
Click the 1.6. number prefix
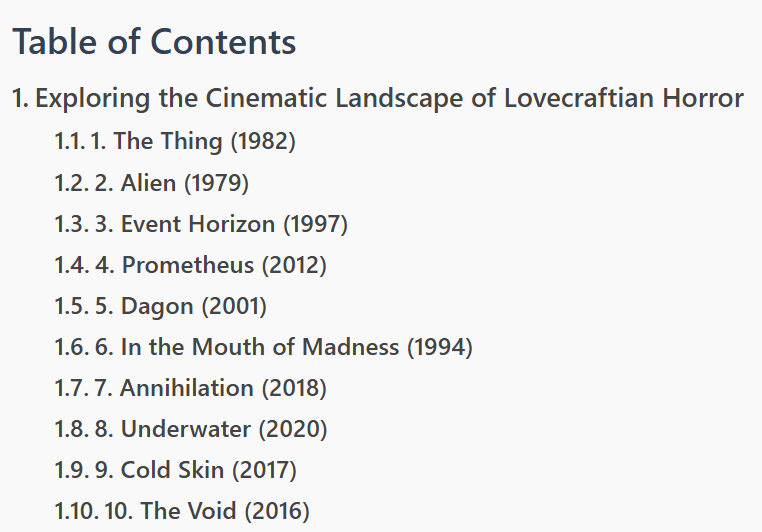coord(71,347)
